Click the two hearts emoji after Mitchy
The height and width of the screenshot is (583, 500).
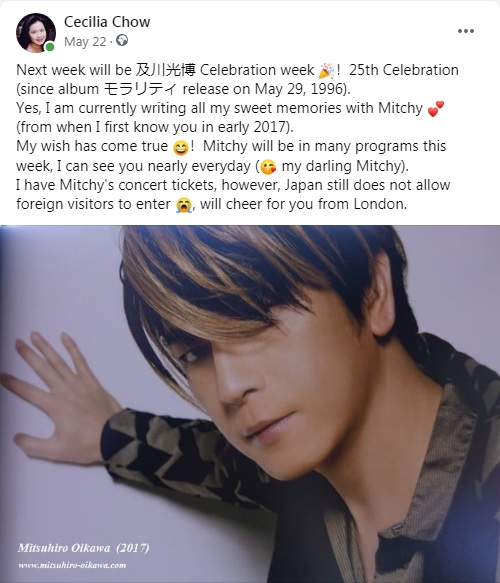[x=436, y=109]
